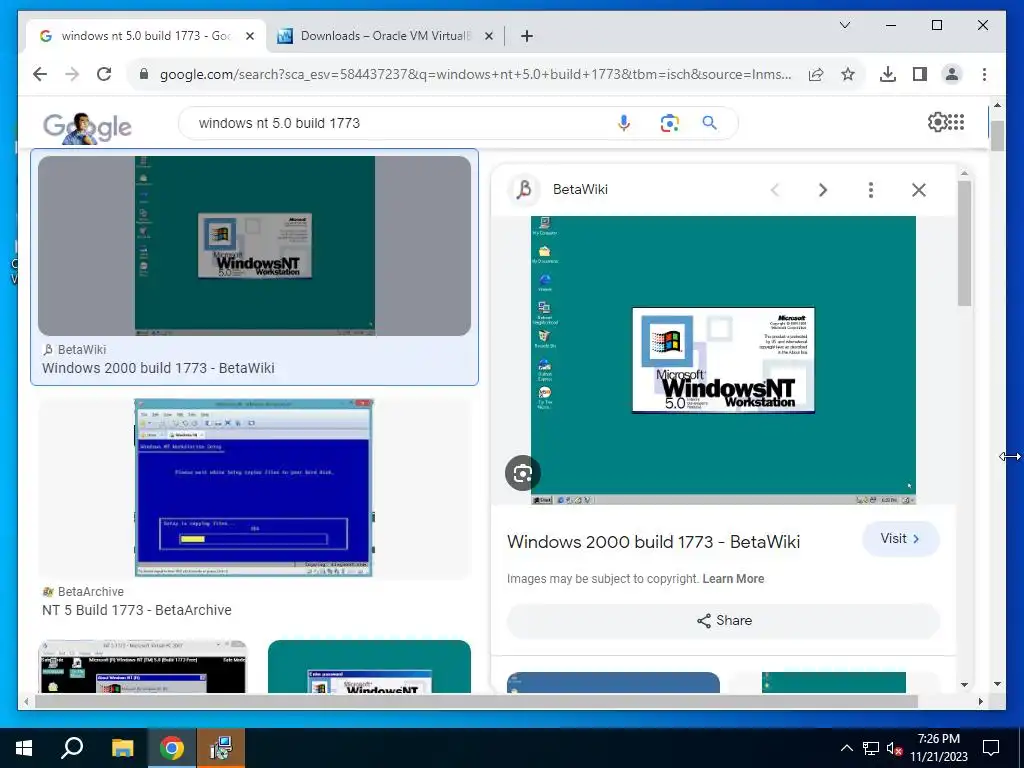Close the Downloads VirtualBox tab
Screen dimensions: 1024x768
coord(488,36)
